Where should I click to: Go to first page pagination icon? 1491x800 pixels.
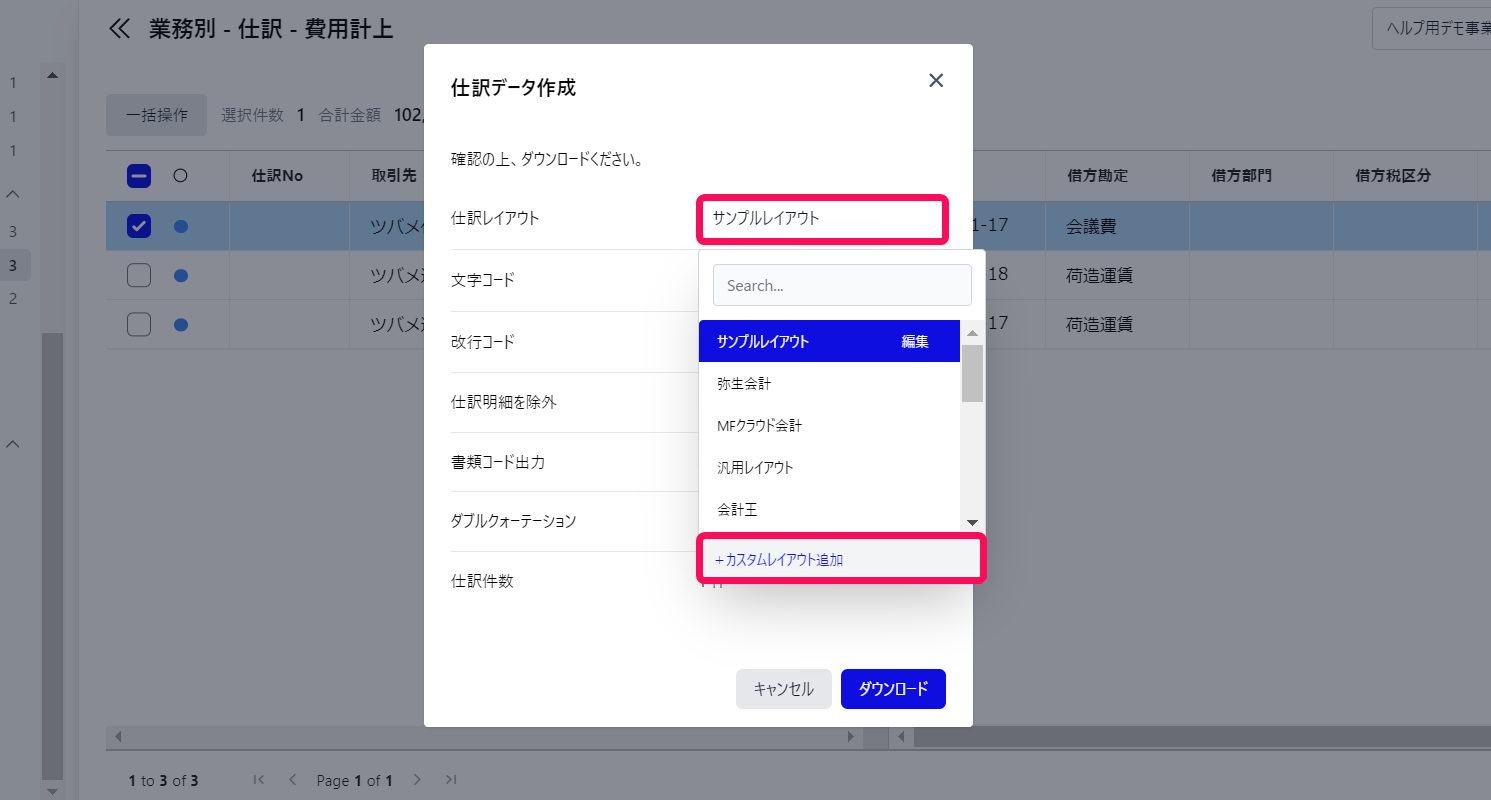pos(259,780)
